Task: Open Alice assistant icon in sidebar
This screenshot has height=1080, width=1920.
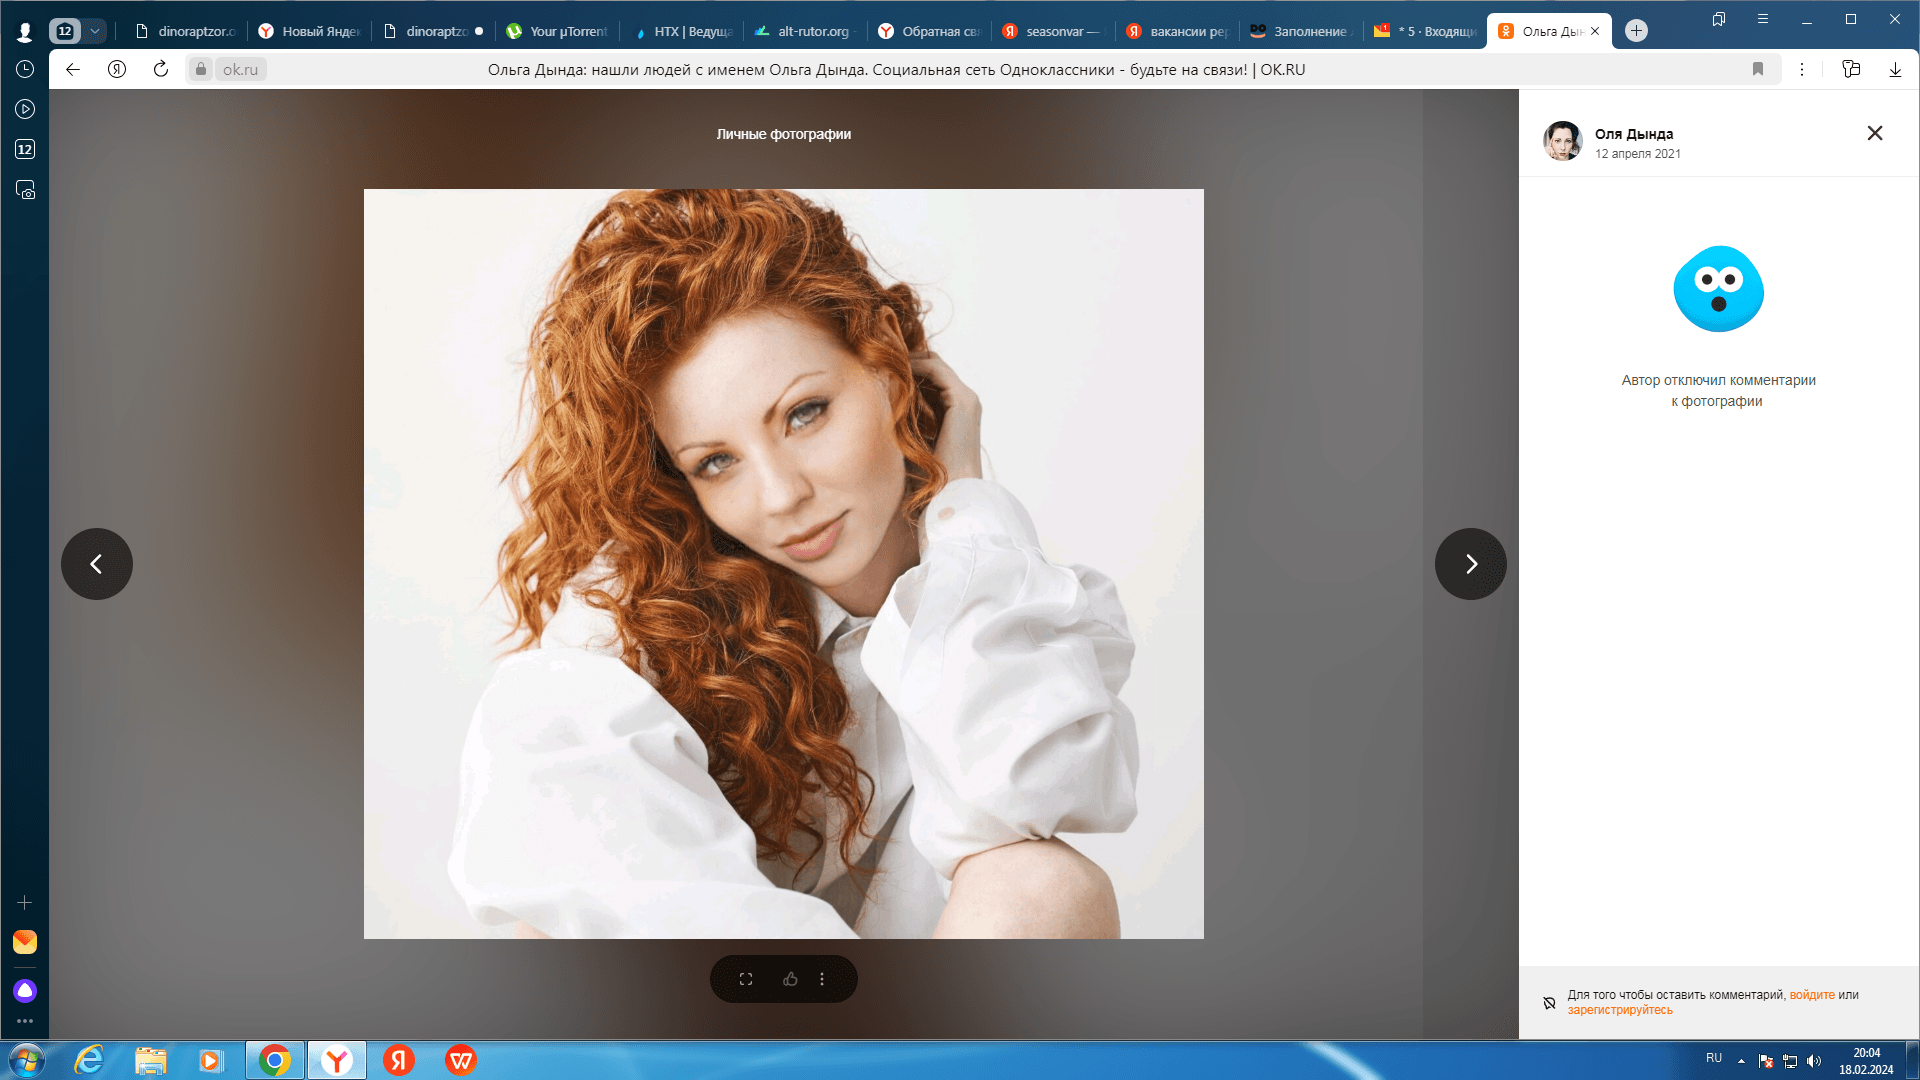Action: (x=25, y=990)
